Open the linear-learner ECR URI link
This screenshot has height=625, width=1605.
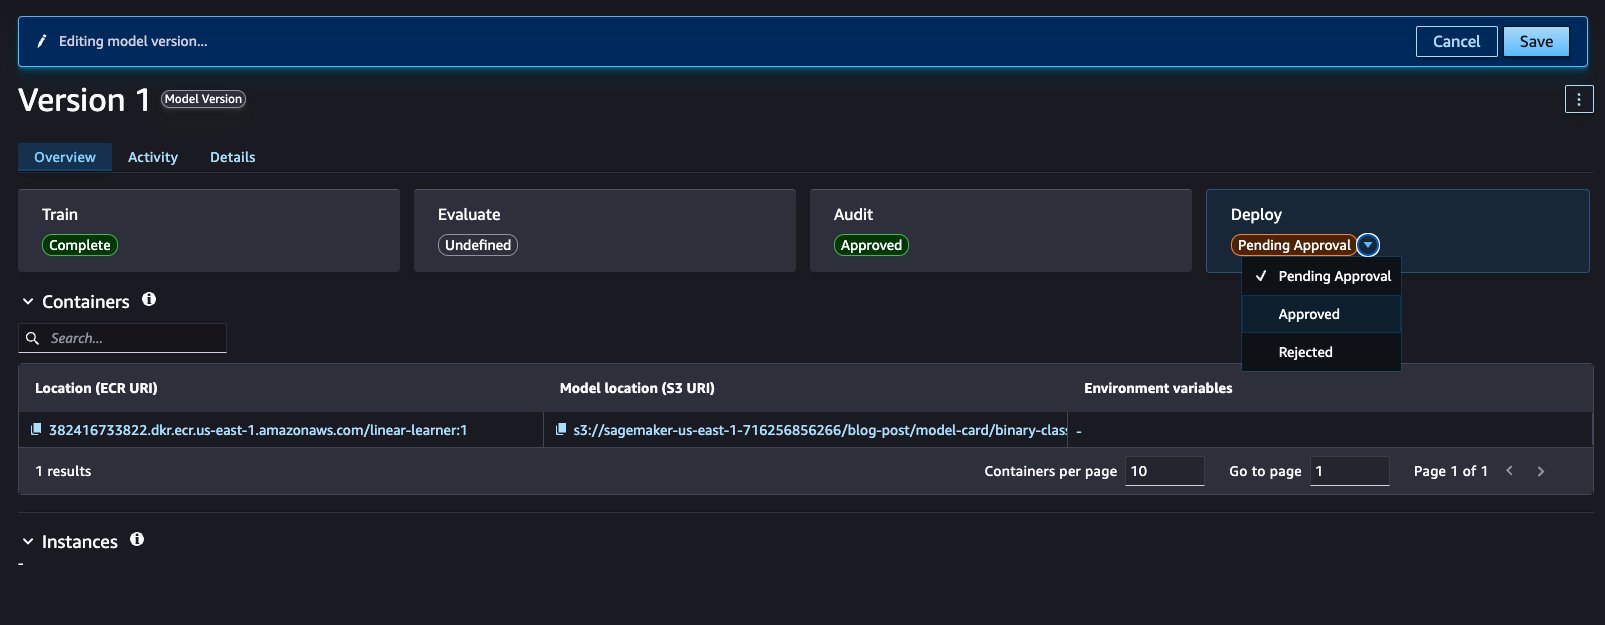coord(258,430)
